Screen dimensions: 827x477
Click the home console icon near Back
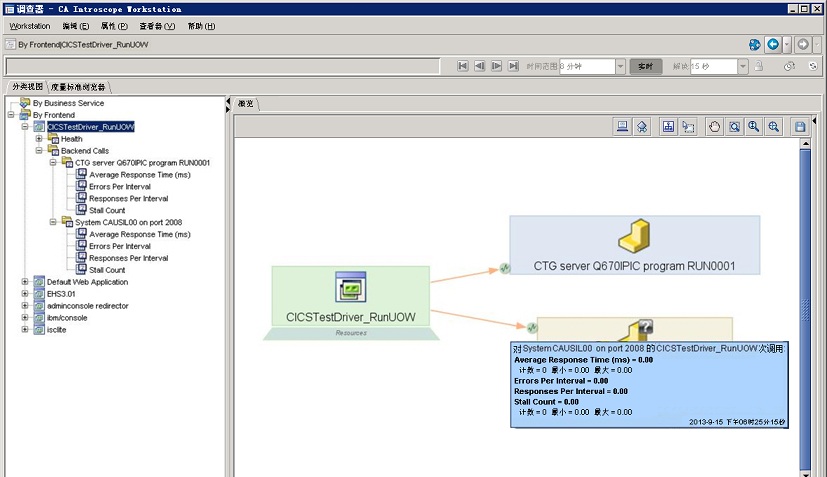coord(755,45)
